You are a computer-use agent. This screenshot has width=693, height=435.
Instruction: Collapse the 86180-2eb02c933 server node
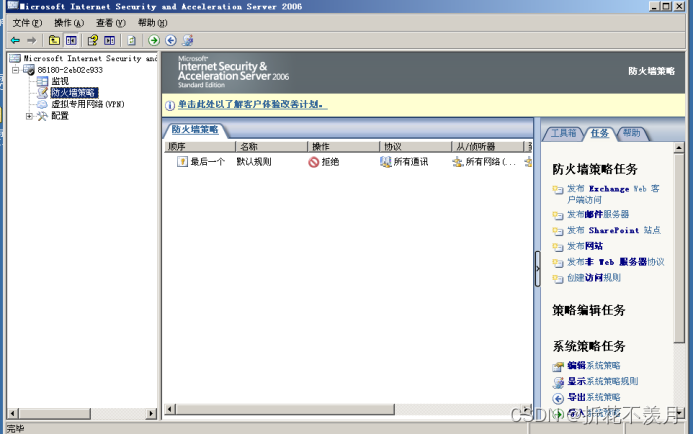pyautogui.click(x=15, y=70)
